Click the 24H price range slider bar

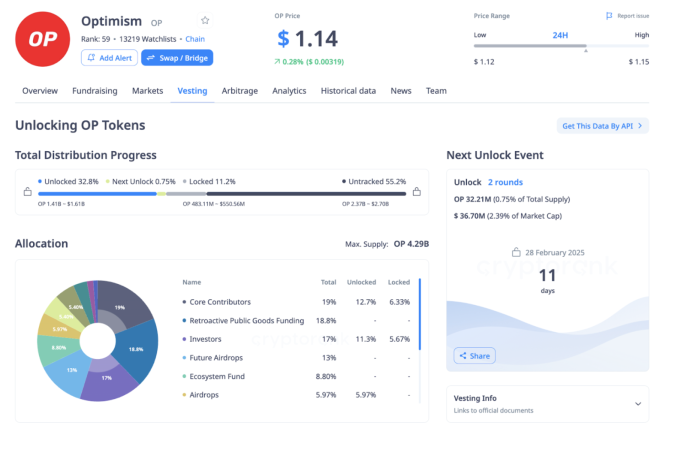click(561, 45)
